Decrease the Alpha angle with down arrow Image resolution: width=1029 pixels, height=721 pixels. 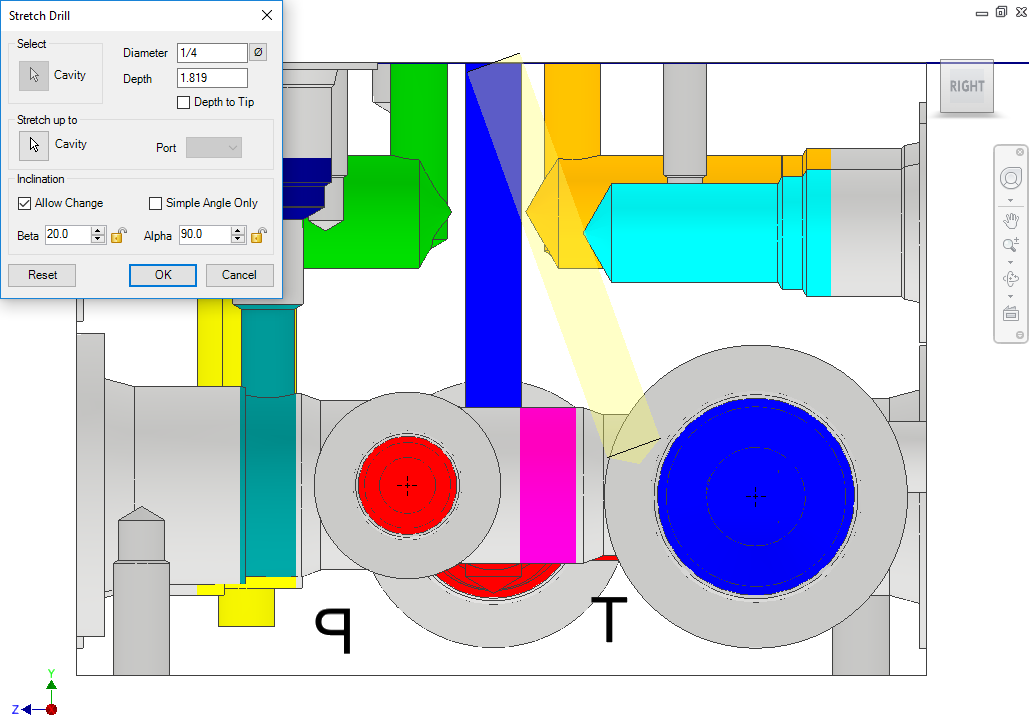(x=238, y=239)
